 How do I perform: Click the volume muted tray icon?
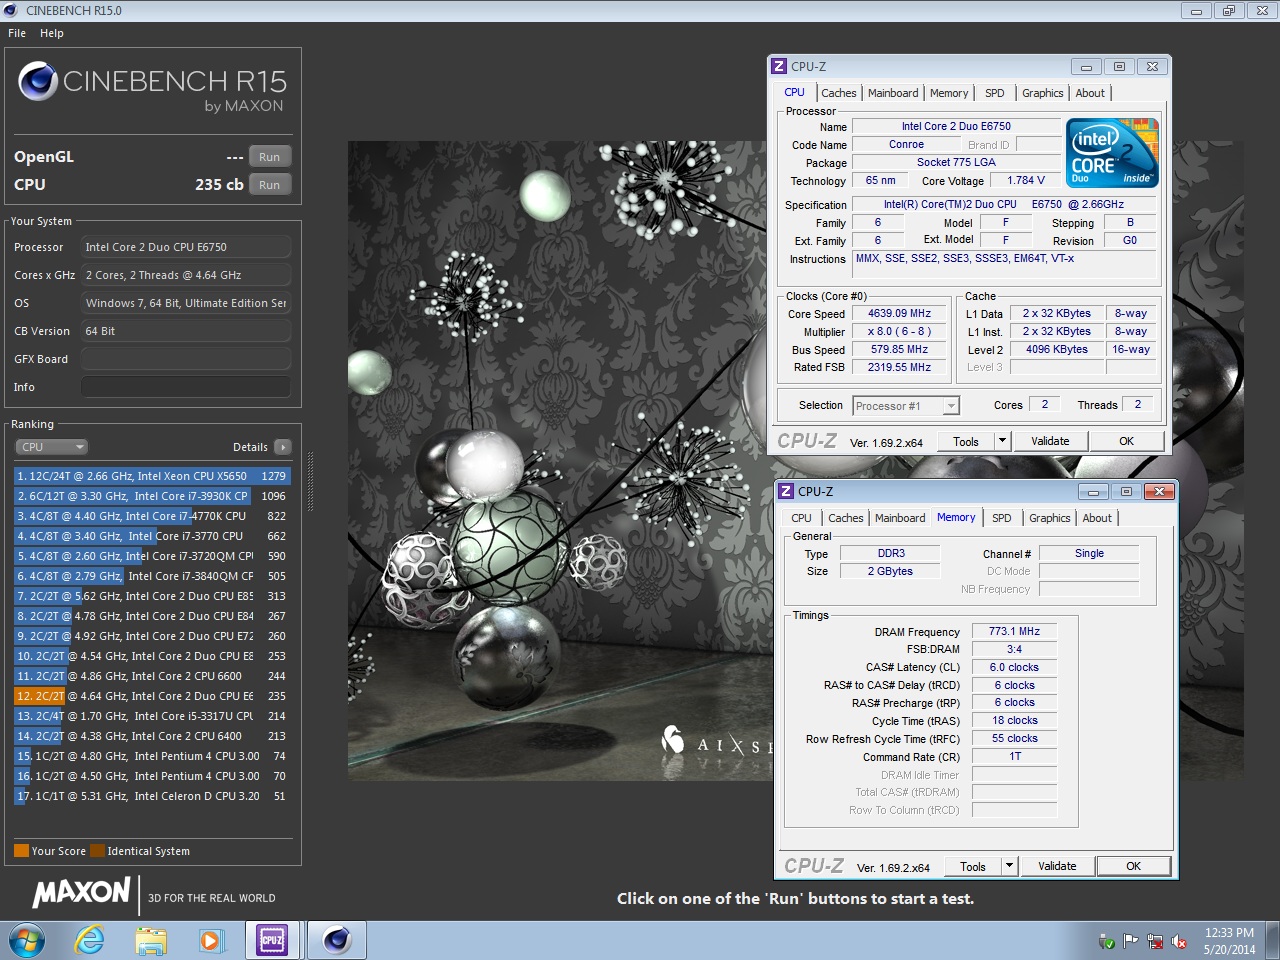(1179, 941)
